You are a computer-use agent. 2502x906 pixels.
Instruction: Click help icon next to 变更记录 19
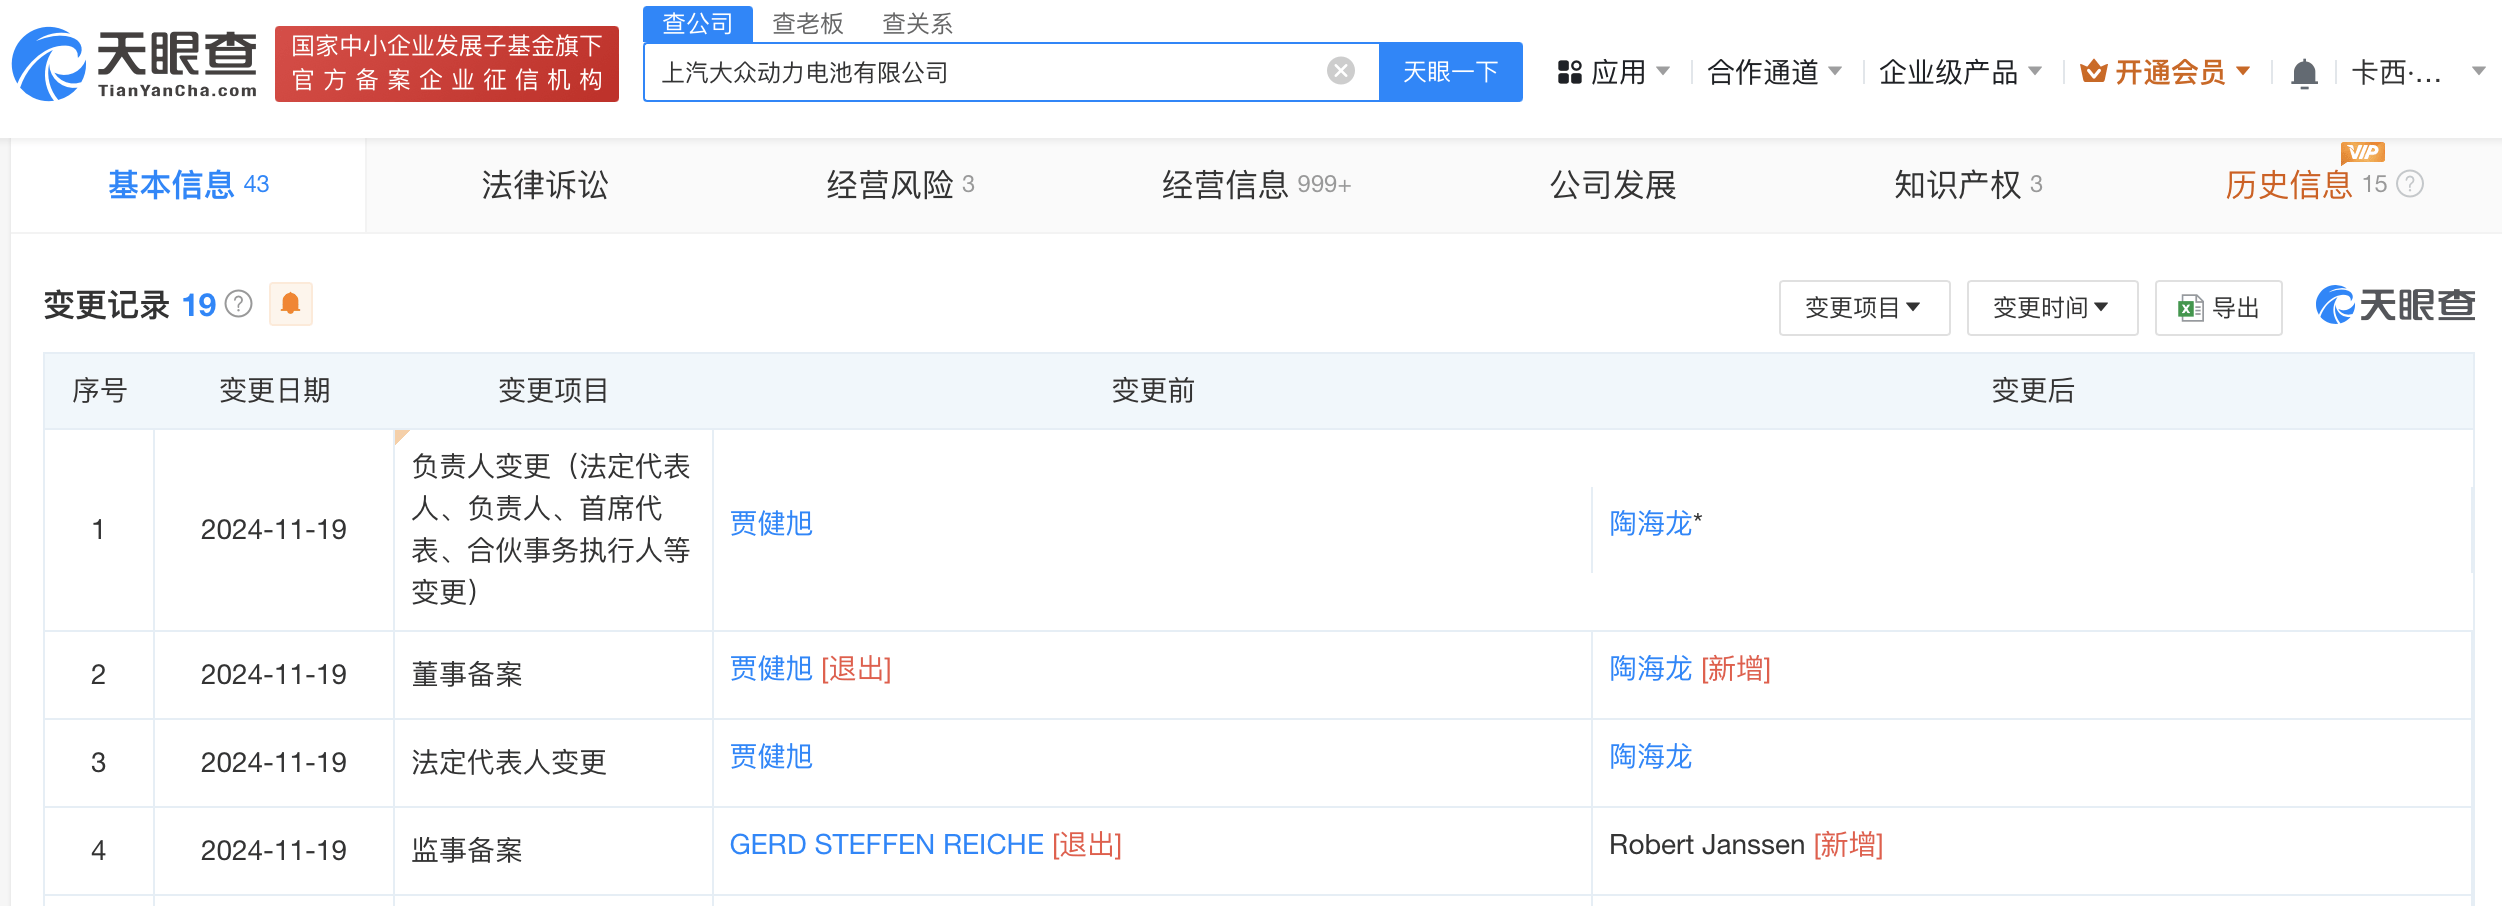click(239, 304)
